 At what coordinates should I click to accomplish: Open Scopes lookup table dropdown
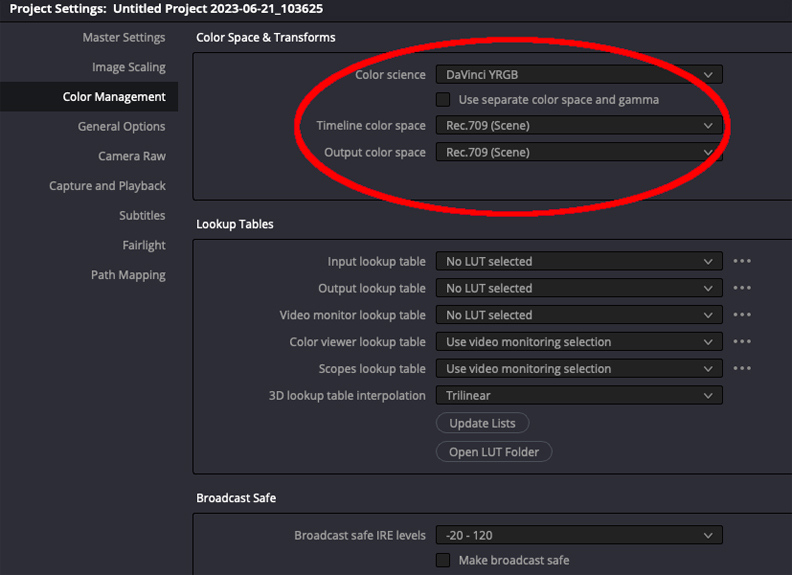[x=579, y=368]
